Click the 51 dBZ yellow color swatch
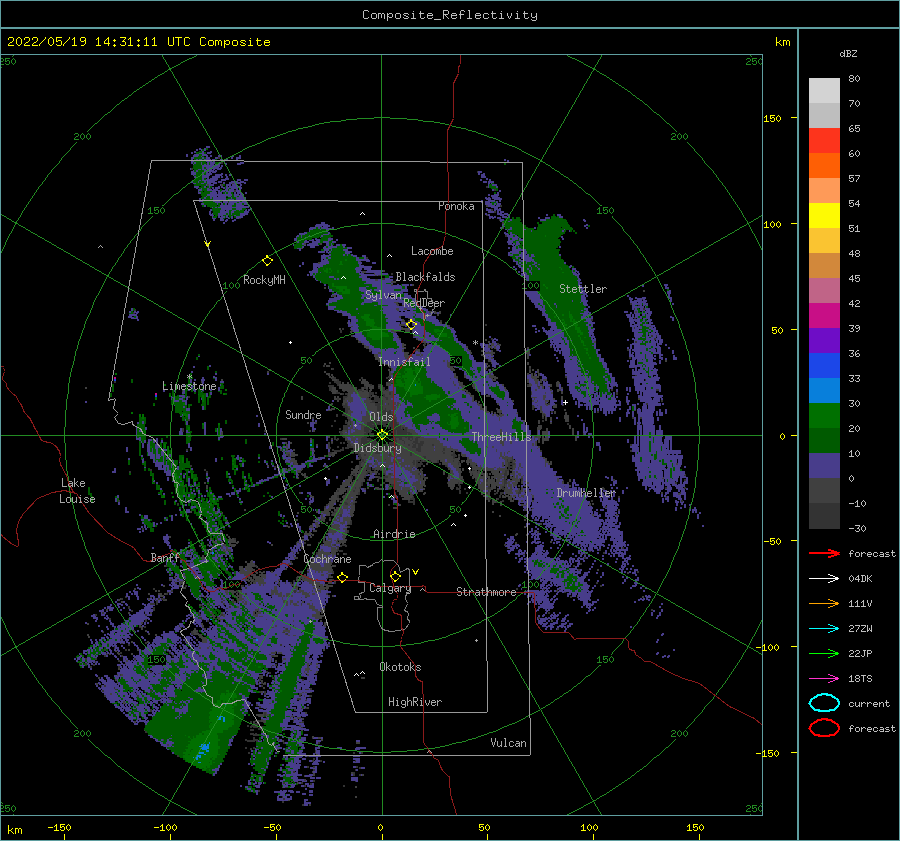Image resolution: width=900 pixels, height=841 pixels. click(824, 215)
